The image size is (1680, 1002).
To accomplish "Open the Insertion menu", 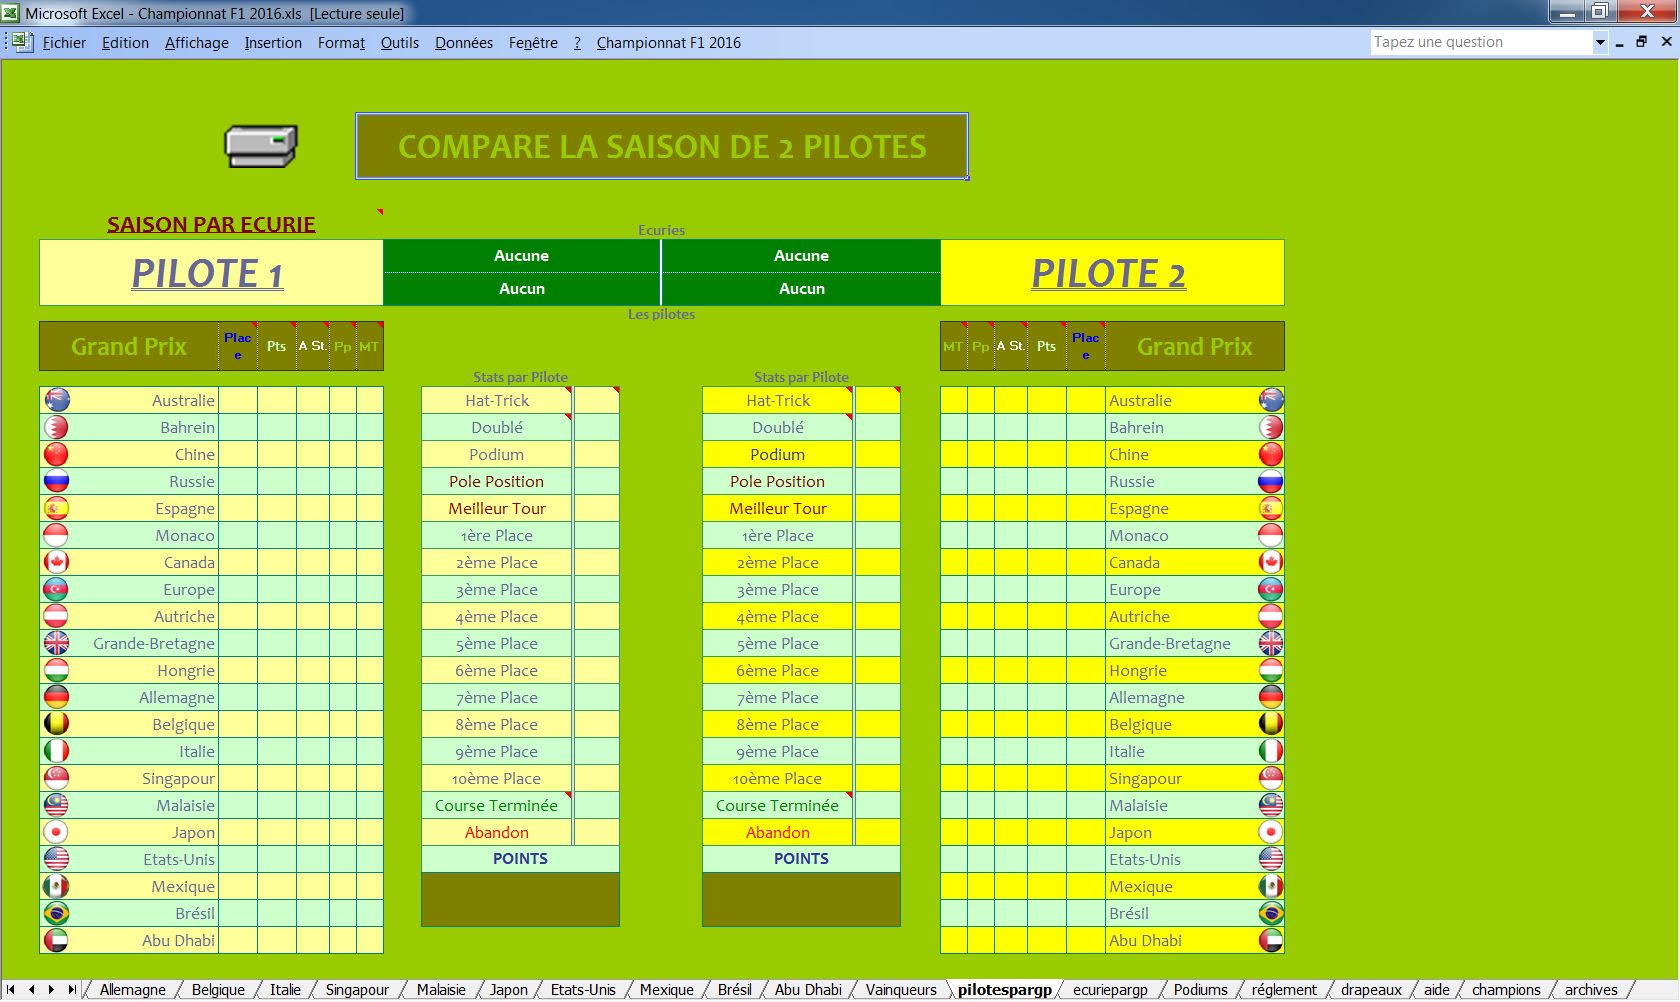I will 273,43.
